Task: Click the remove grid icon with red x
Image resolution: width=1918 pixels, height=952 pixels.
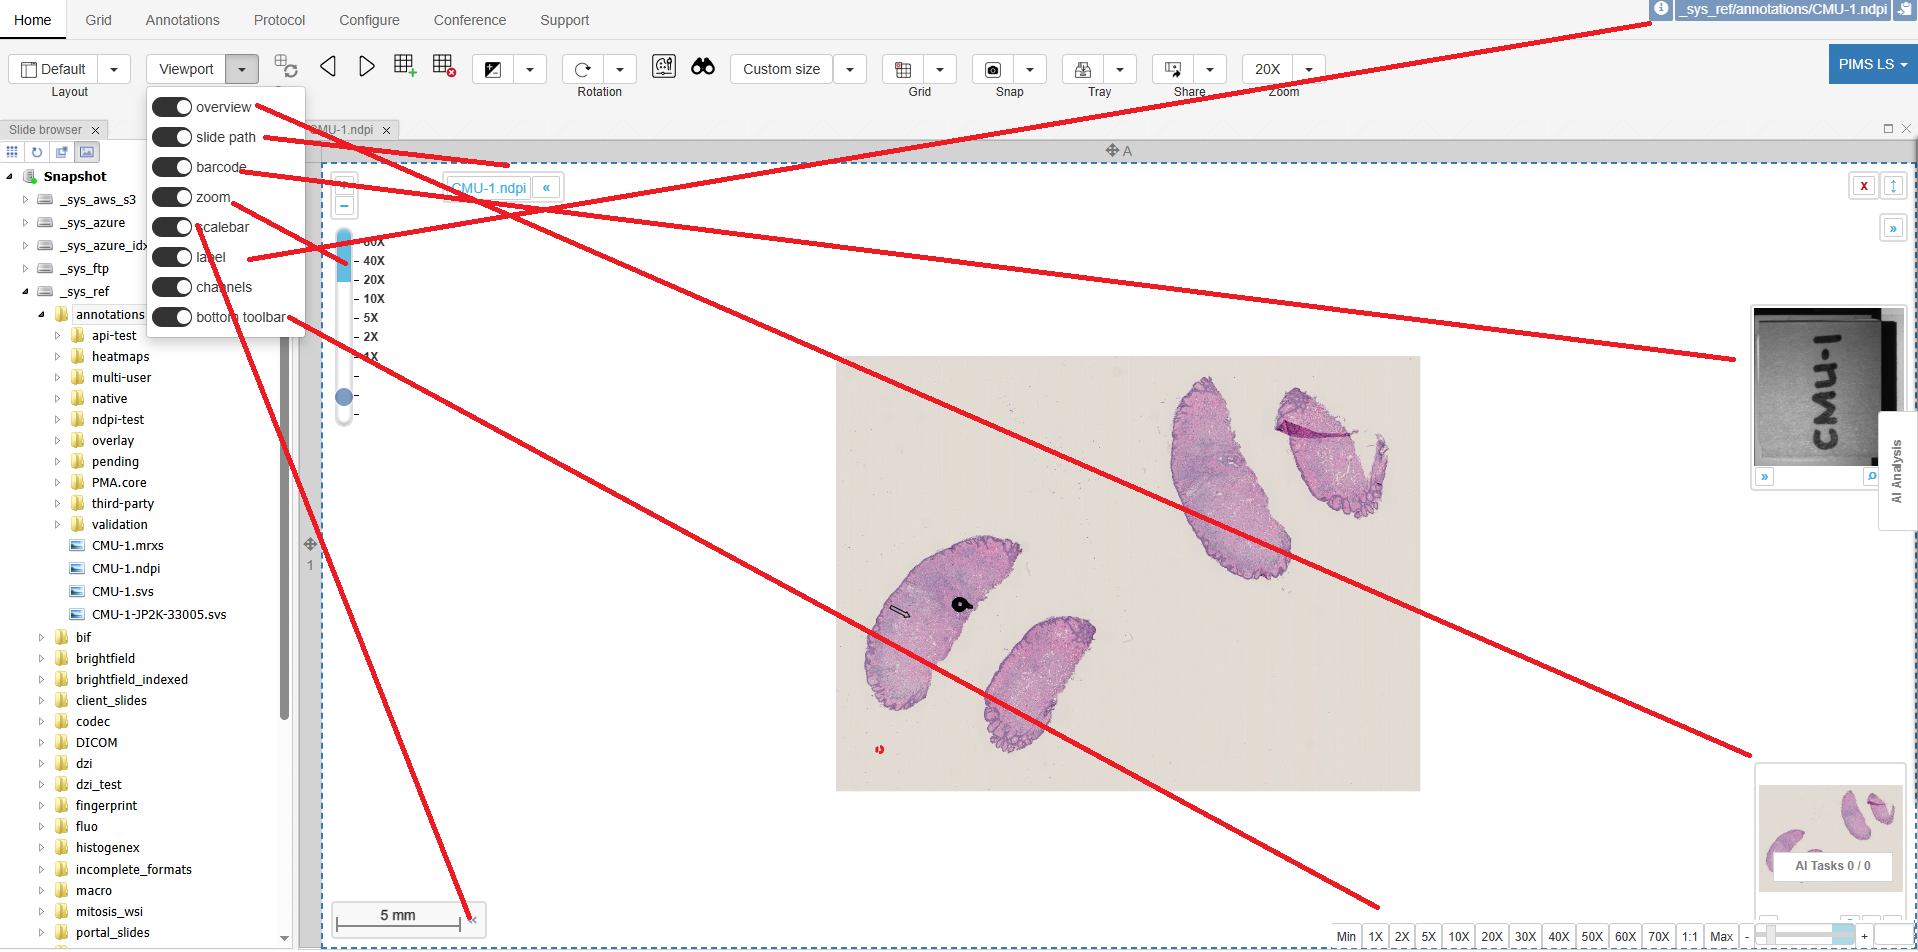Action: pyautogui.click(x=444, y=66)
